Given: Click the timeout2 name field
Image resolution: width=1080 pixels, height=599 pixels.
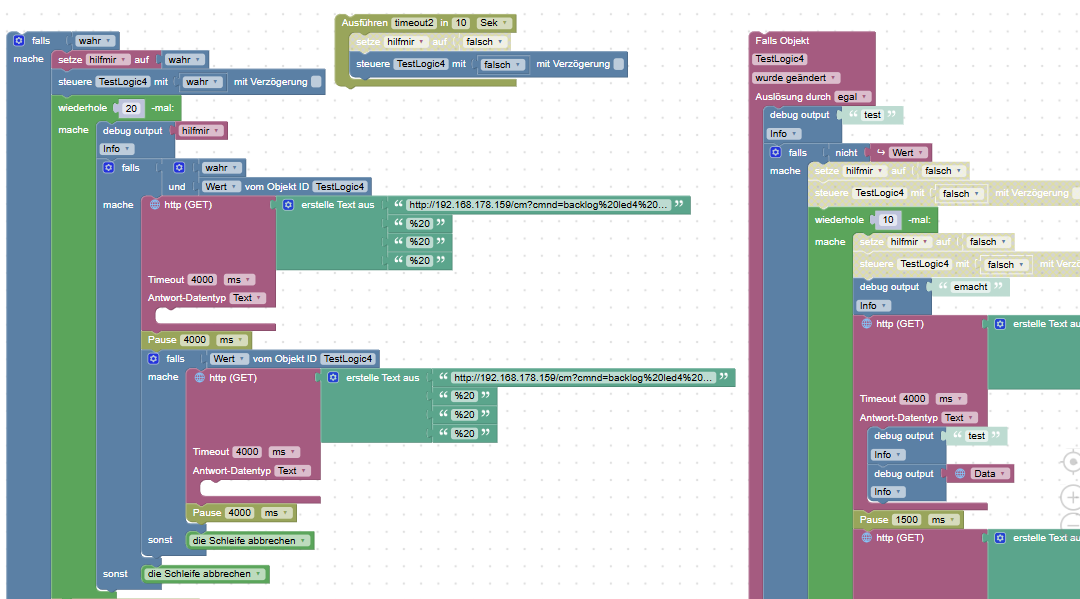Looking at the screenshot, I should pyautogui.click(x=413, y=23).
